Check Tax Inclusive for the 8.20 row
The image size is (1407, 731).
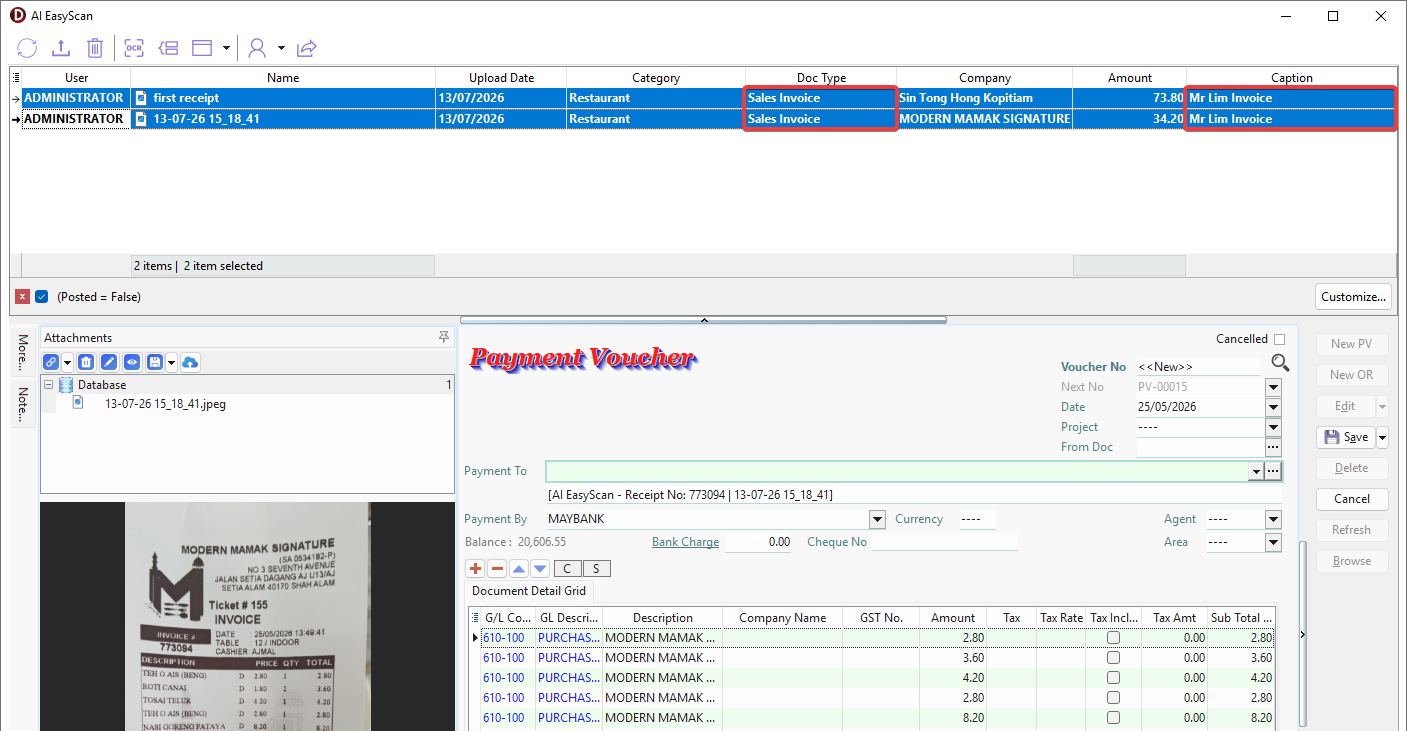(1113, 718)
